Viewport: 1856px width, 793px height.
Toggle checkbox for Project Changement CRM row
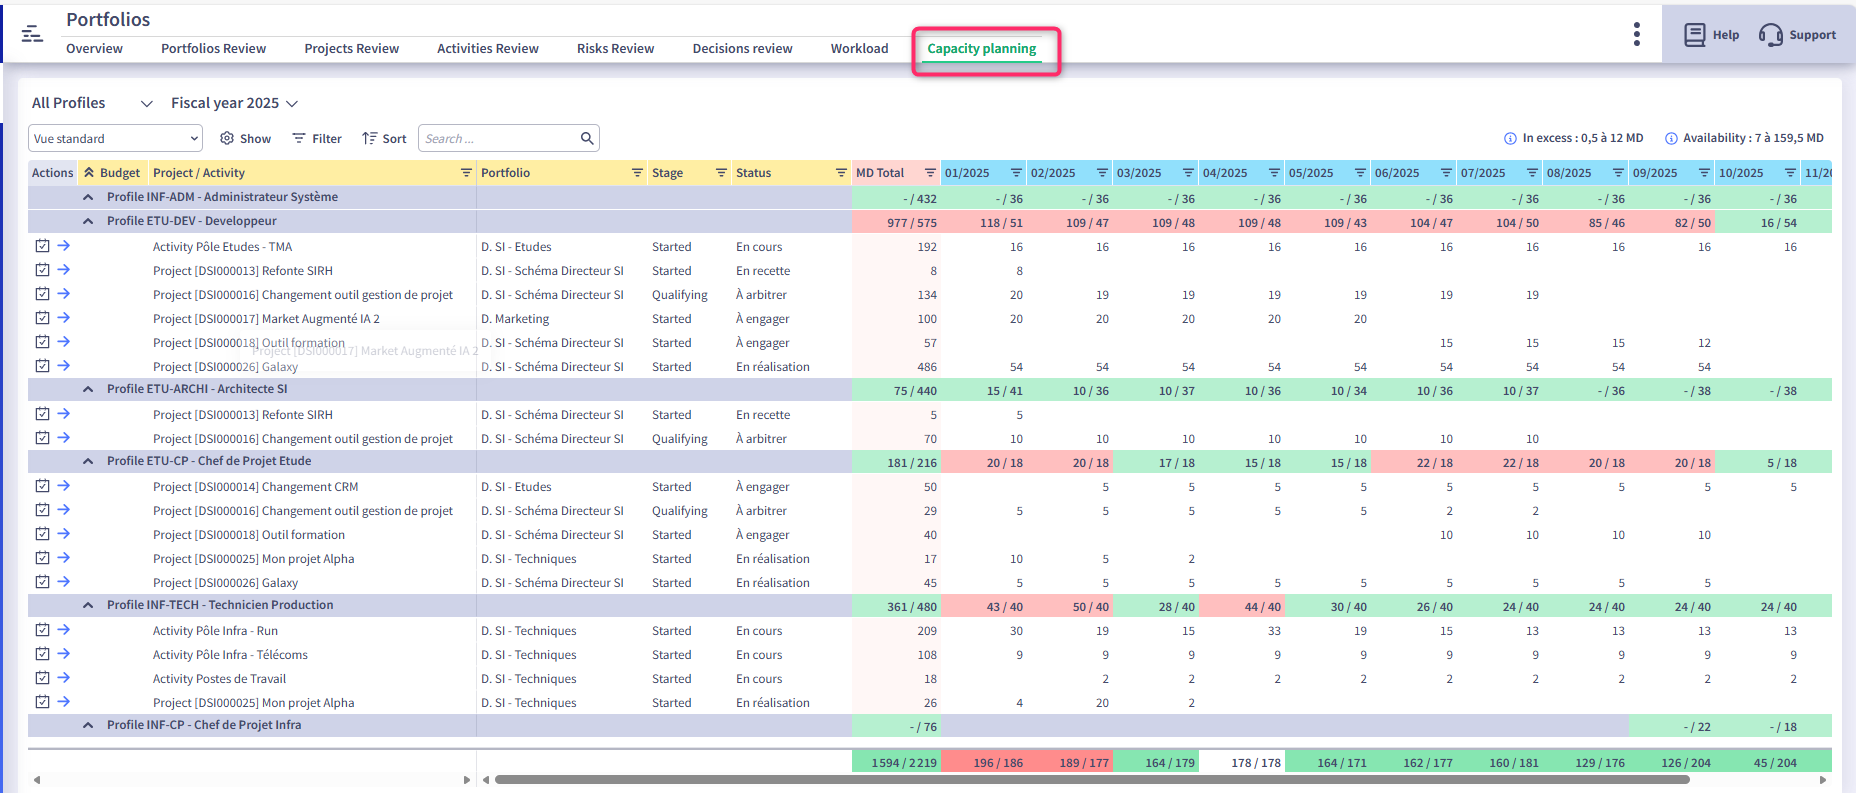pyautogui.click(x=42, y=486)
